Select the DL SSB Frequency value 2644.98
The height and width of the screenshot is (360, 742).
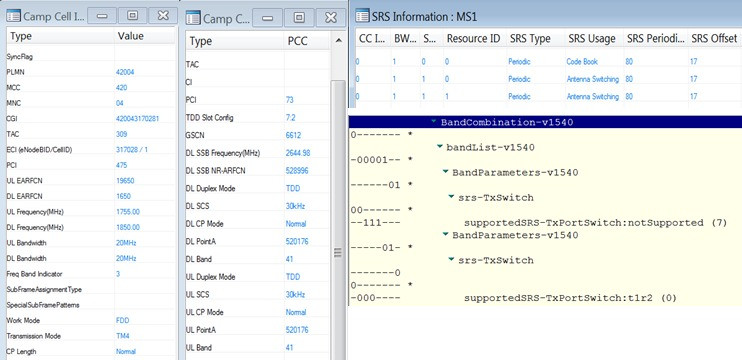(x=298, y=153)
